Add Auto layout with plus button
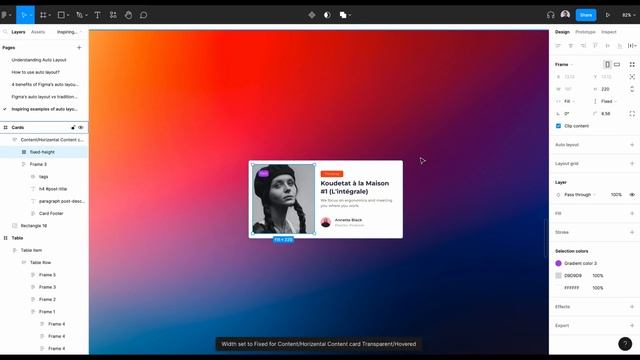Viewport: 640px width, 360px height. pyautogui.click(x=632, y=144)
